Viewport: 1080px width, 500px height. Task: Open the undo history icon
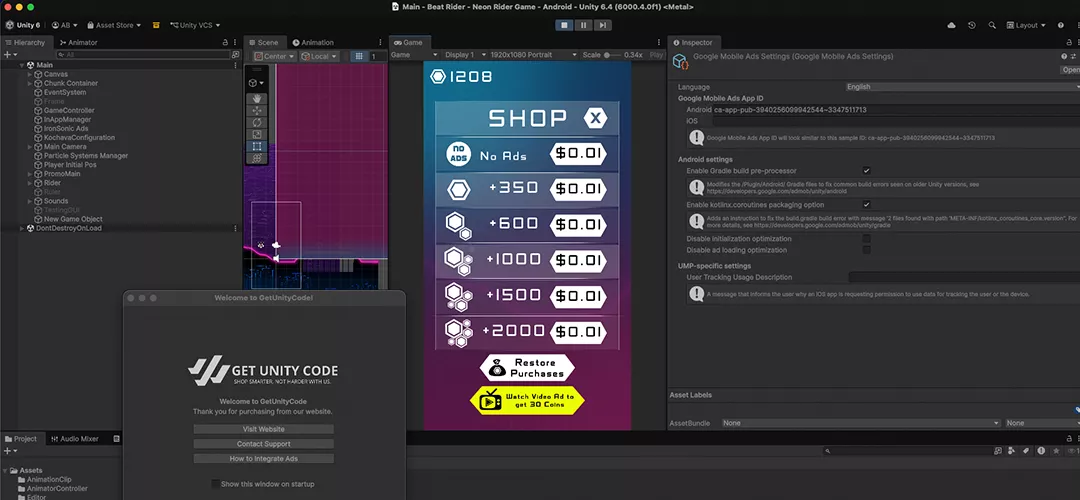pyautogui.click(x=971, y=25)
